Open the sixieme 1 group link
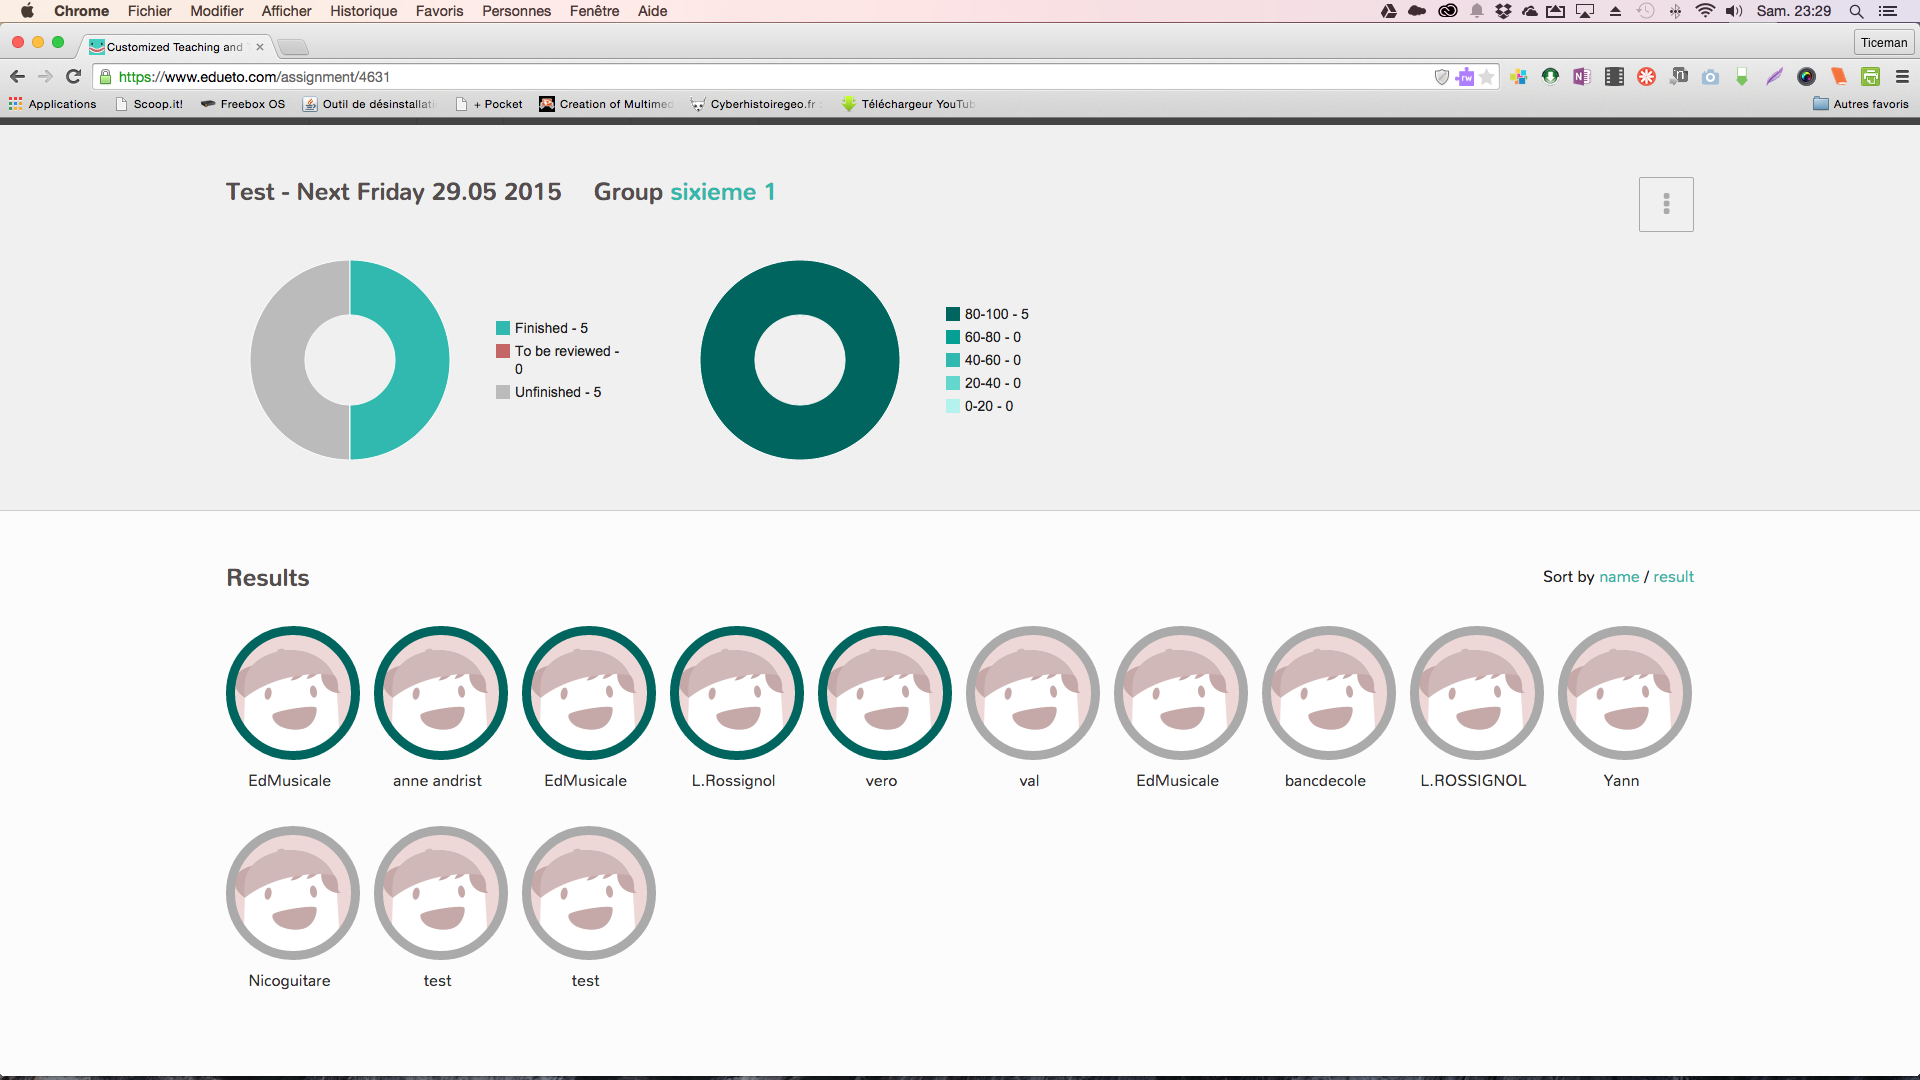This screenshot has height=1080, width=1920. [722, 192]
